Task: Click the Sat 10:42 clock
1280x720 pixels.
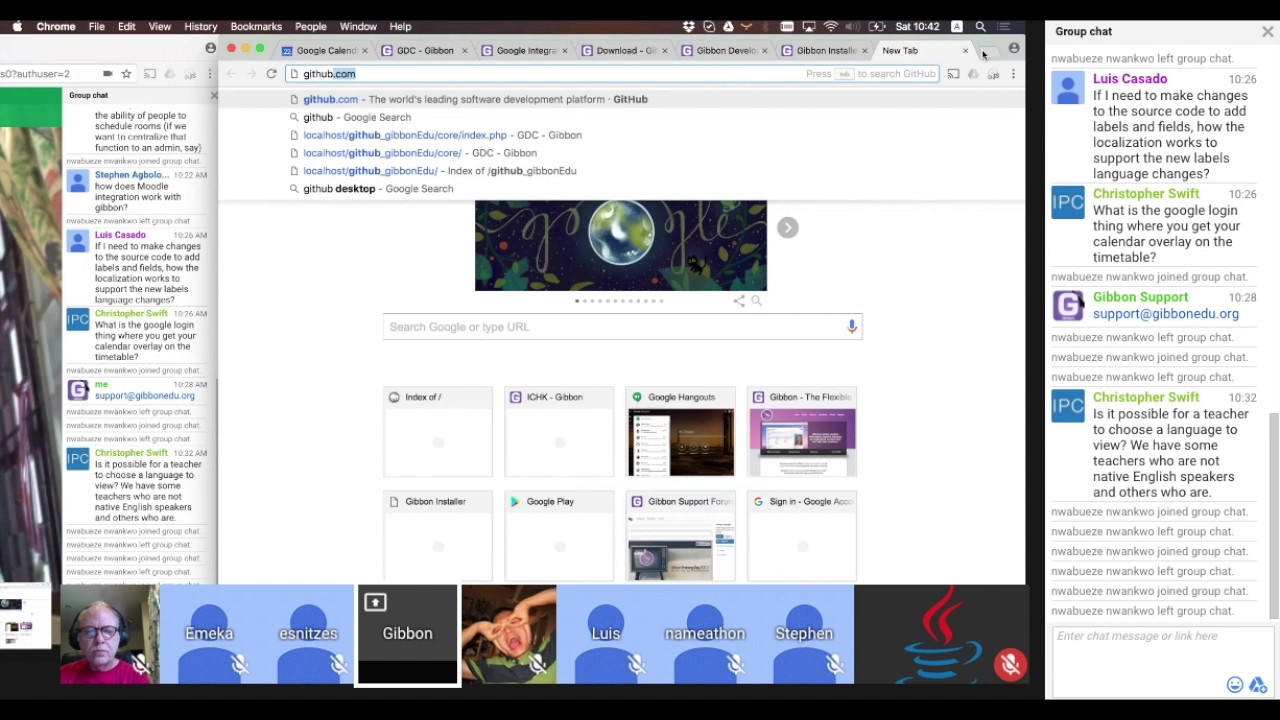Action: (918, 27)
